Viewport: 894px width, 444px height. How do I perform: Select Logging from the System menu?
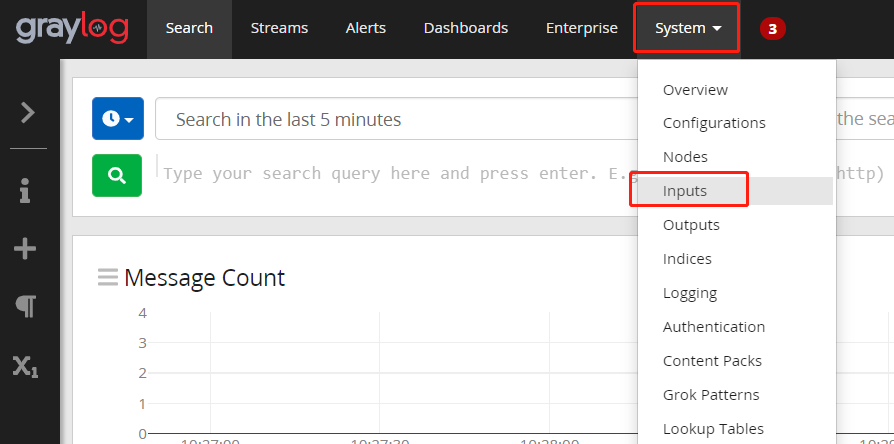click(x=690, y=293)
